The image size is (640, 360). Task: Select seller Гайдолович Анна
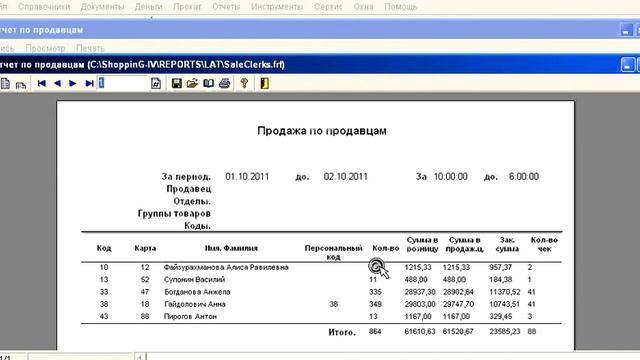coord(195,304)
